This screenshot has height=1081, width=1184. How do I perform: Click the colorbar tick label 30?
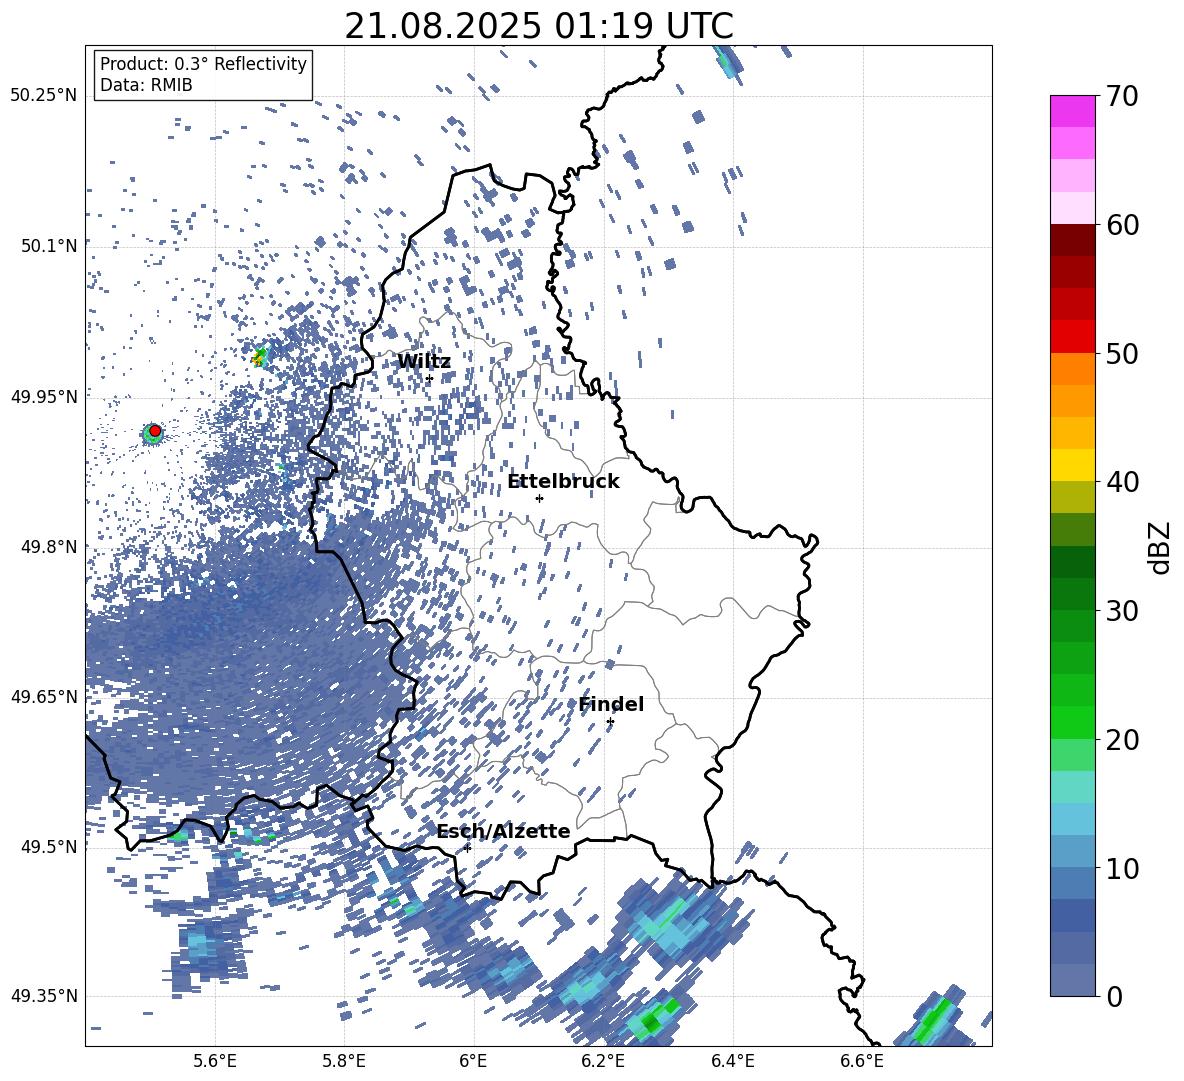[x=1123, y=611]
